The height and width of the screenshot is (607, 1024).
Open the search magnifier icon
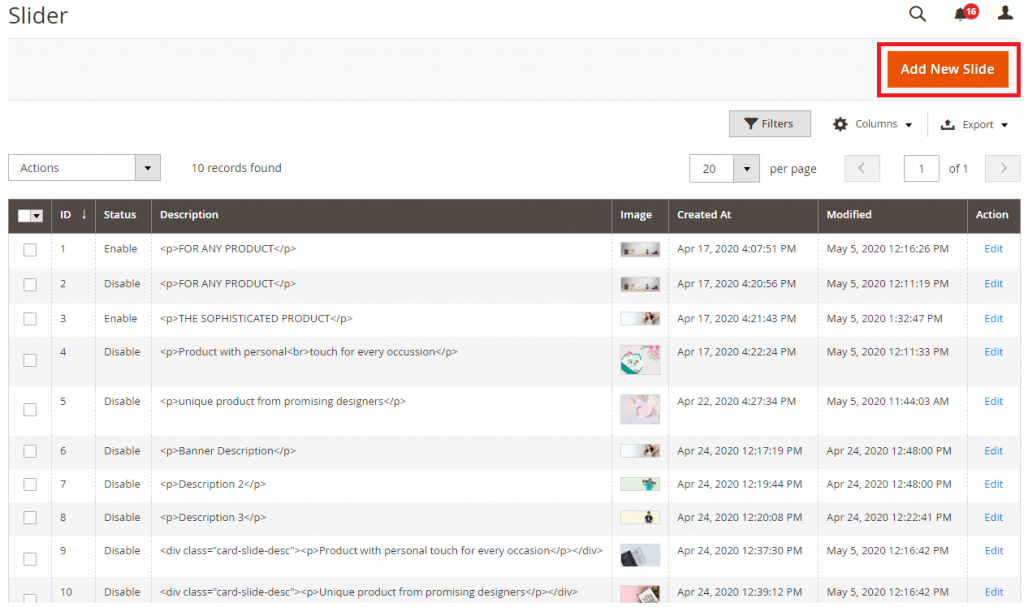(917, 14)
